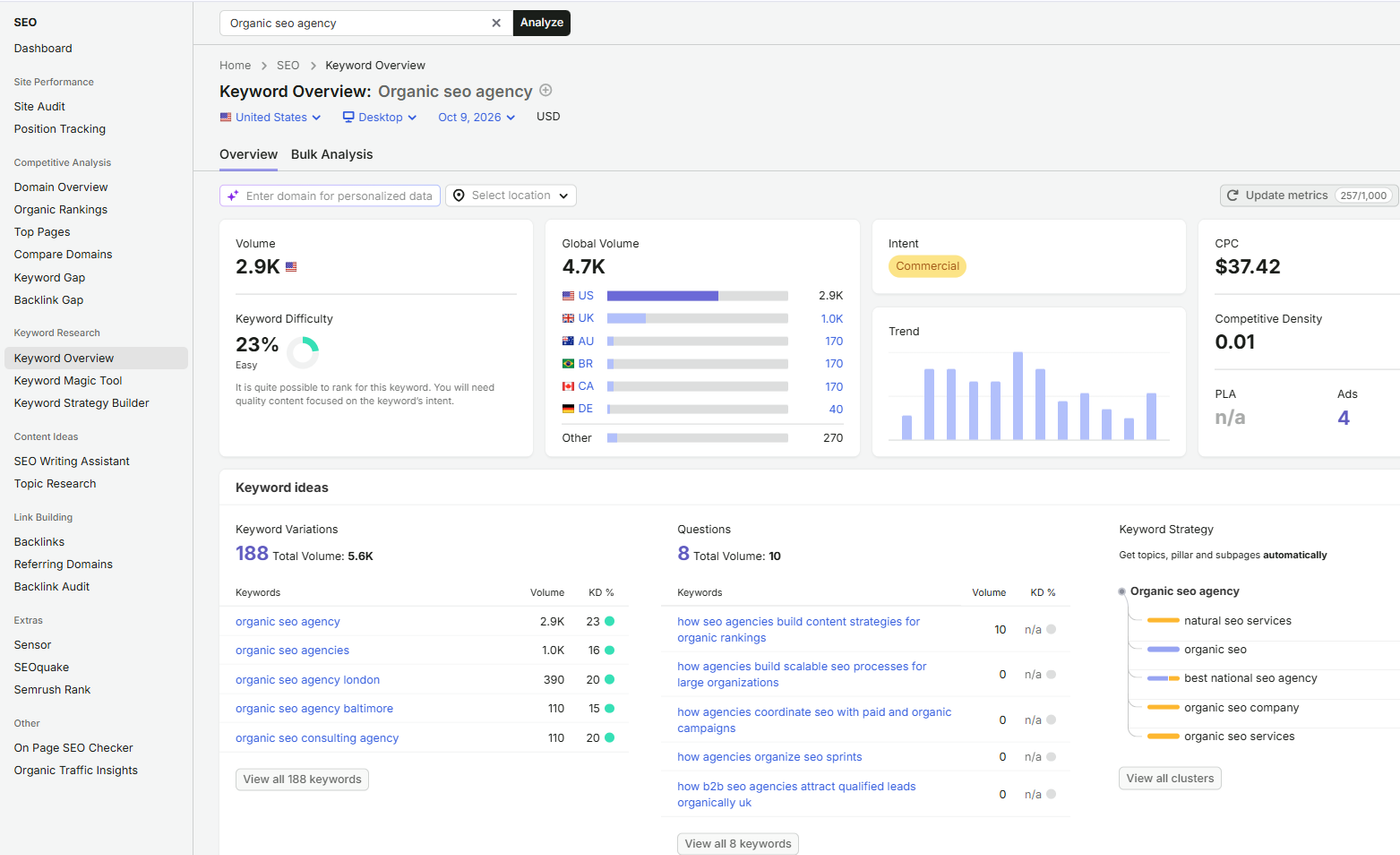
Task: Go to Backlink Audit in sidebar
Action: [52, 587]
